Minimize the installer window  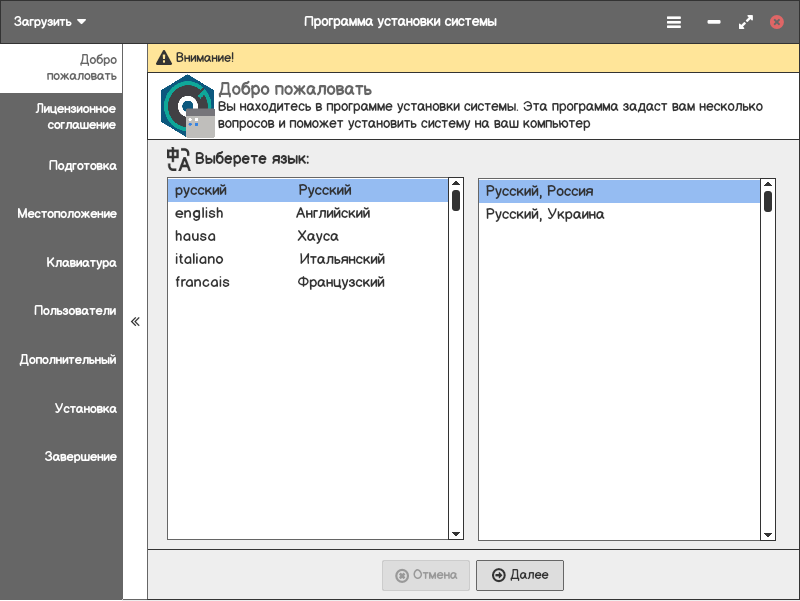click(x=714, y=22)
